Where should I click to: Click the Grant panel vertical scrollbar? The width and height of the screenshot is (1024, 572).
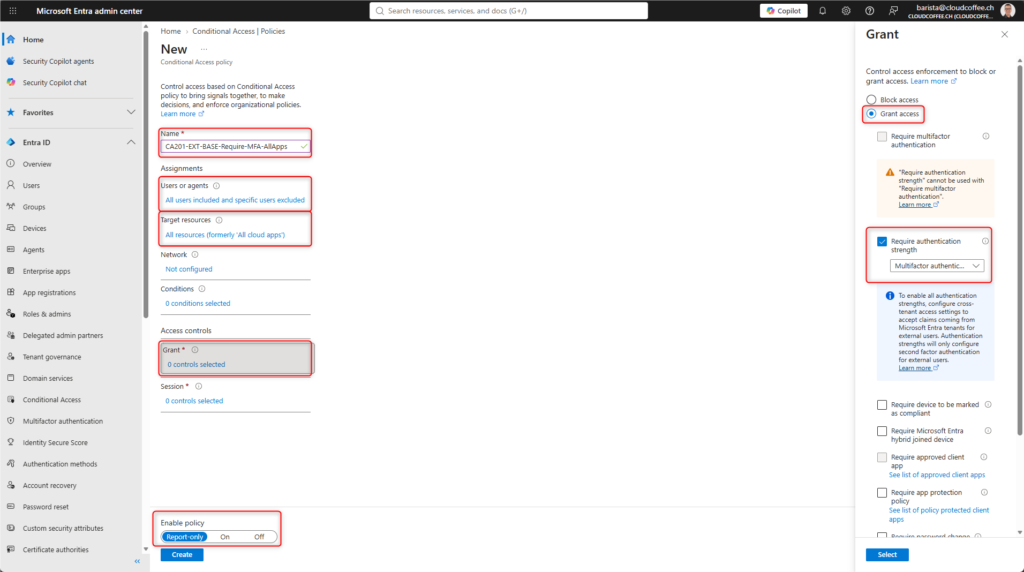(x=1019, y=249)
